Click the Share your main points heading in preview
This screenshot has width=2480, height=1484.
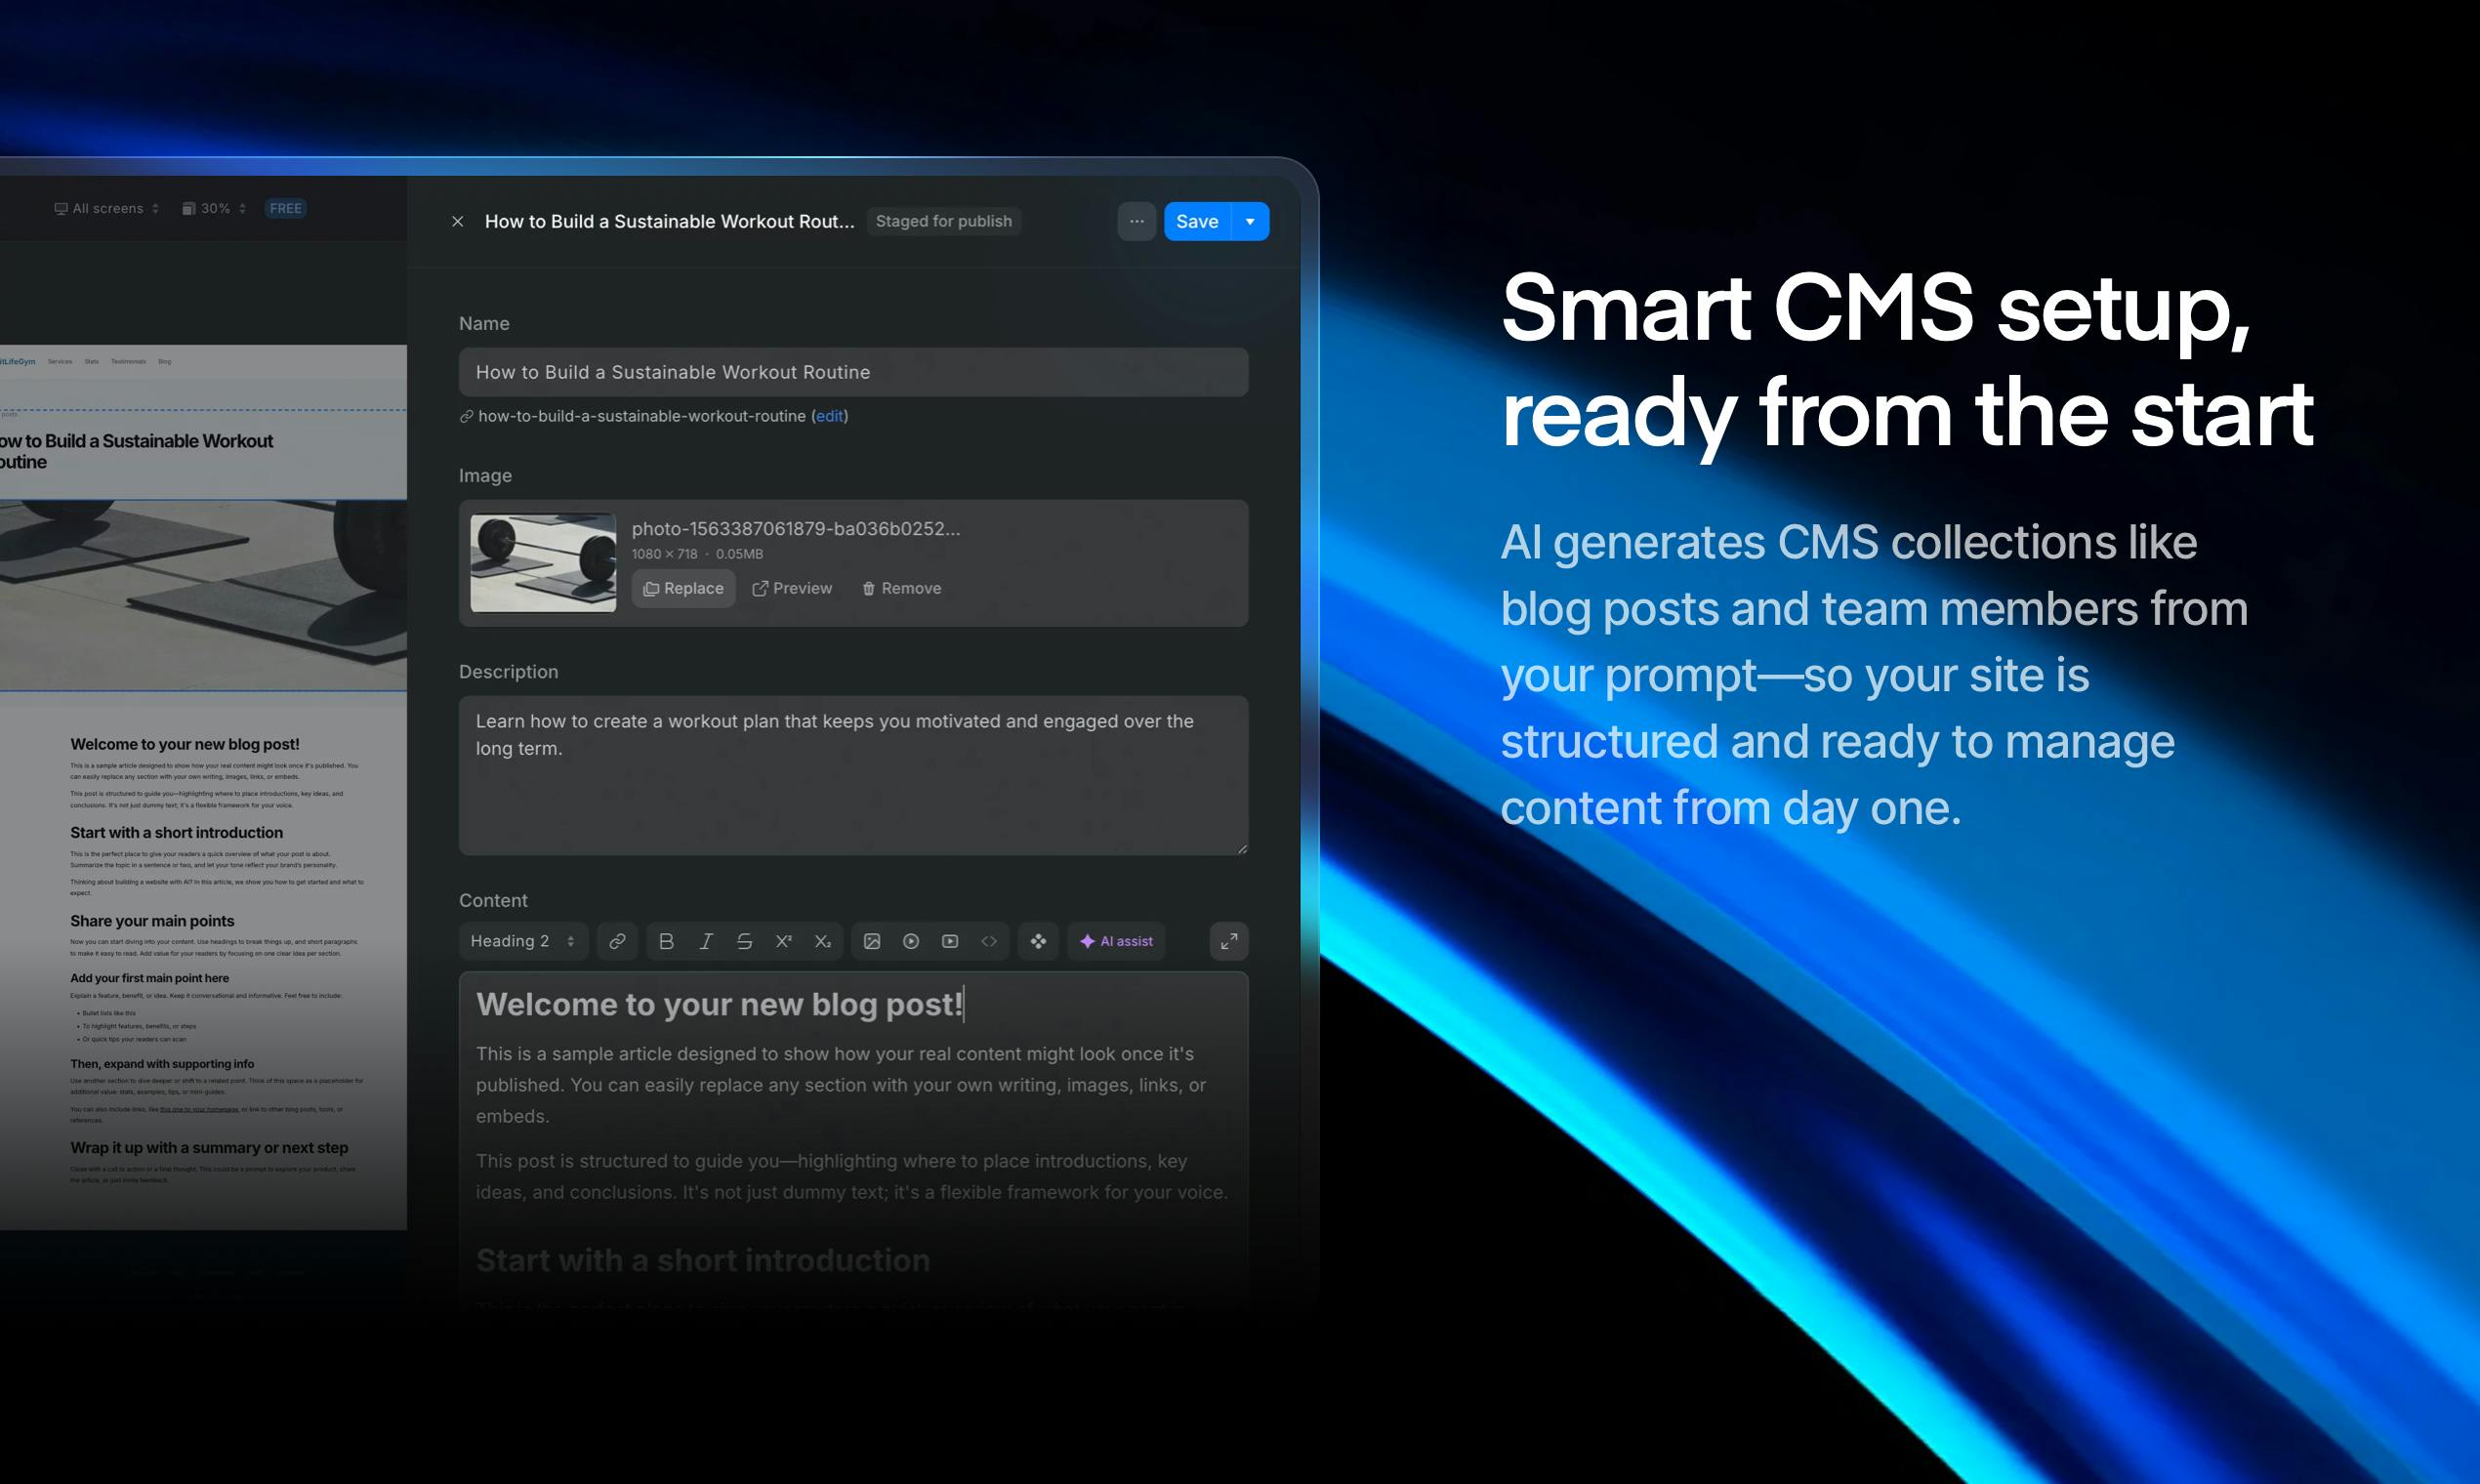[152, 922]
